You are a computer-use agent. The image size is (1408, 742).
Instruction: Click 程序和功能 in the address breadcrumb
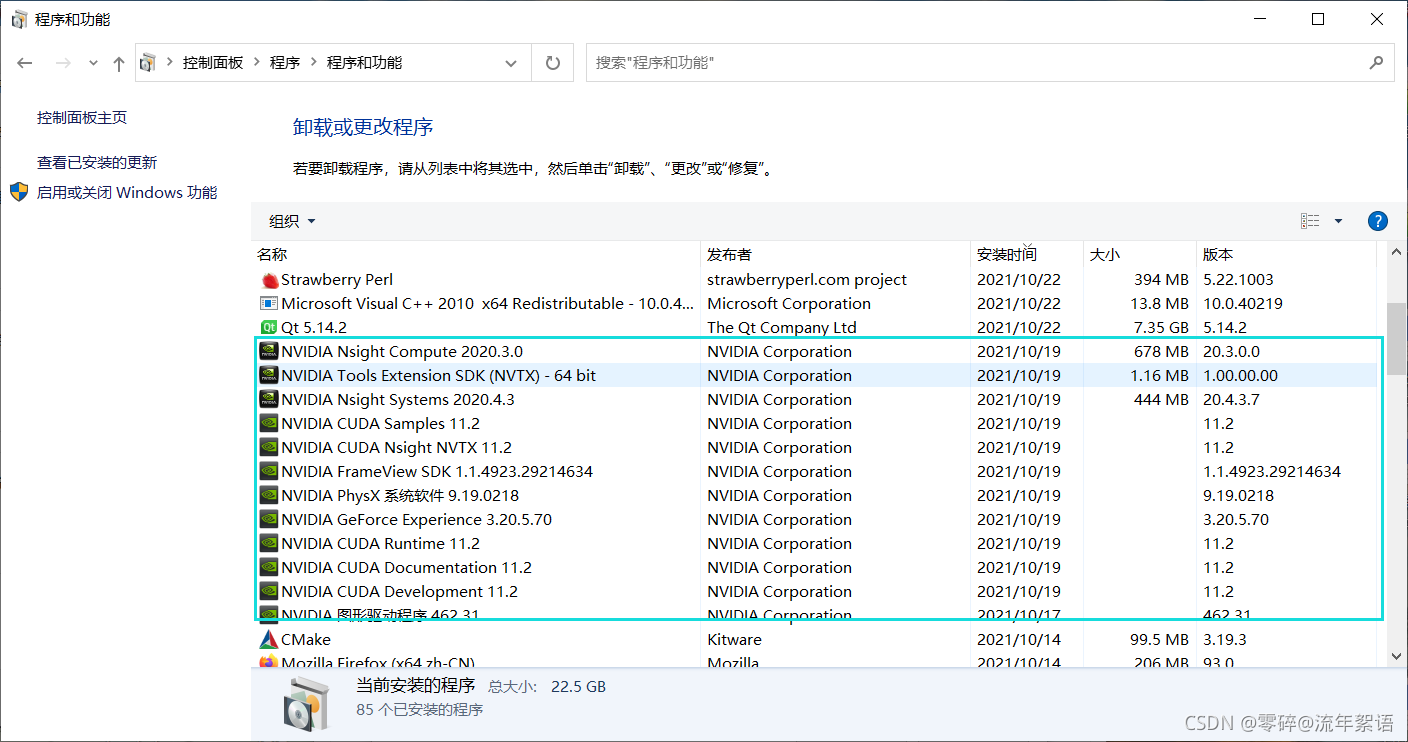point(365,63)
